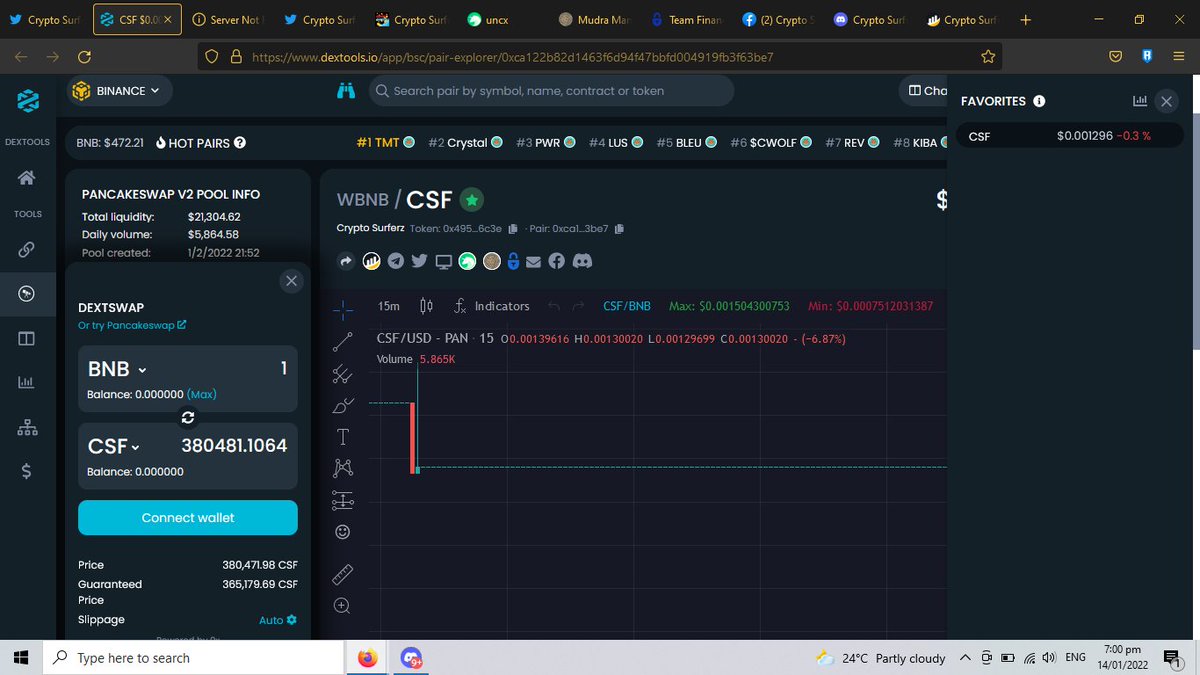
Task: Open the chain-link tool in the sidebar
Action: [x=27, y=250]
